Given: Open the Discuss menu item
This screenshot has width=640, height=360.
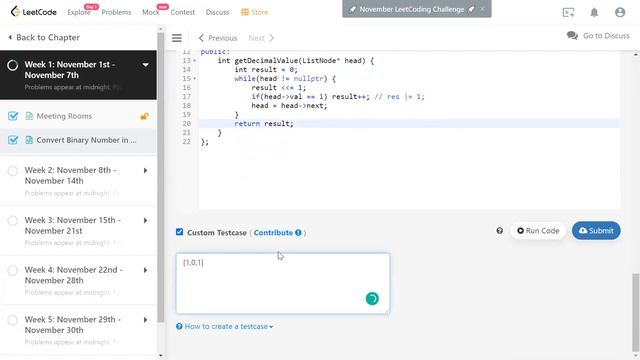Looking at the screenshot, I should click(x=217, y=12).
